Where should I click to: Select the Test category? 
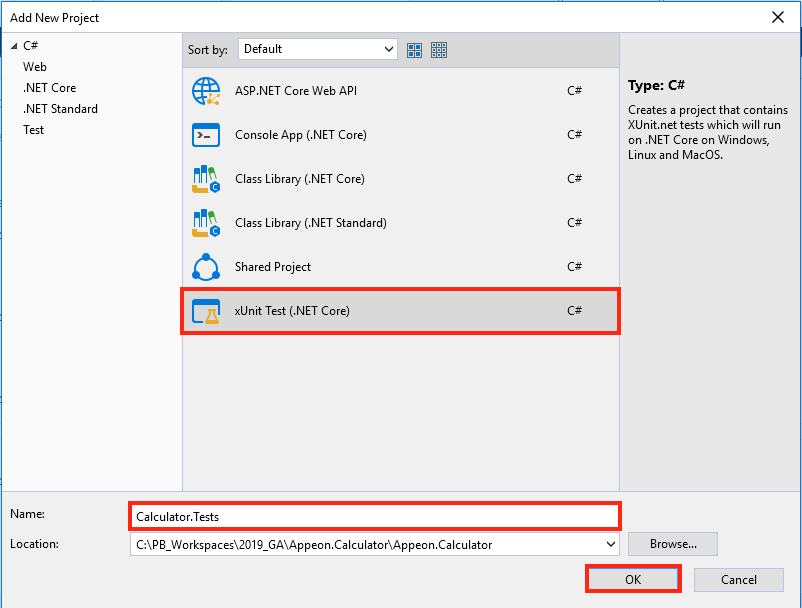coord(34,130)
